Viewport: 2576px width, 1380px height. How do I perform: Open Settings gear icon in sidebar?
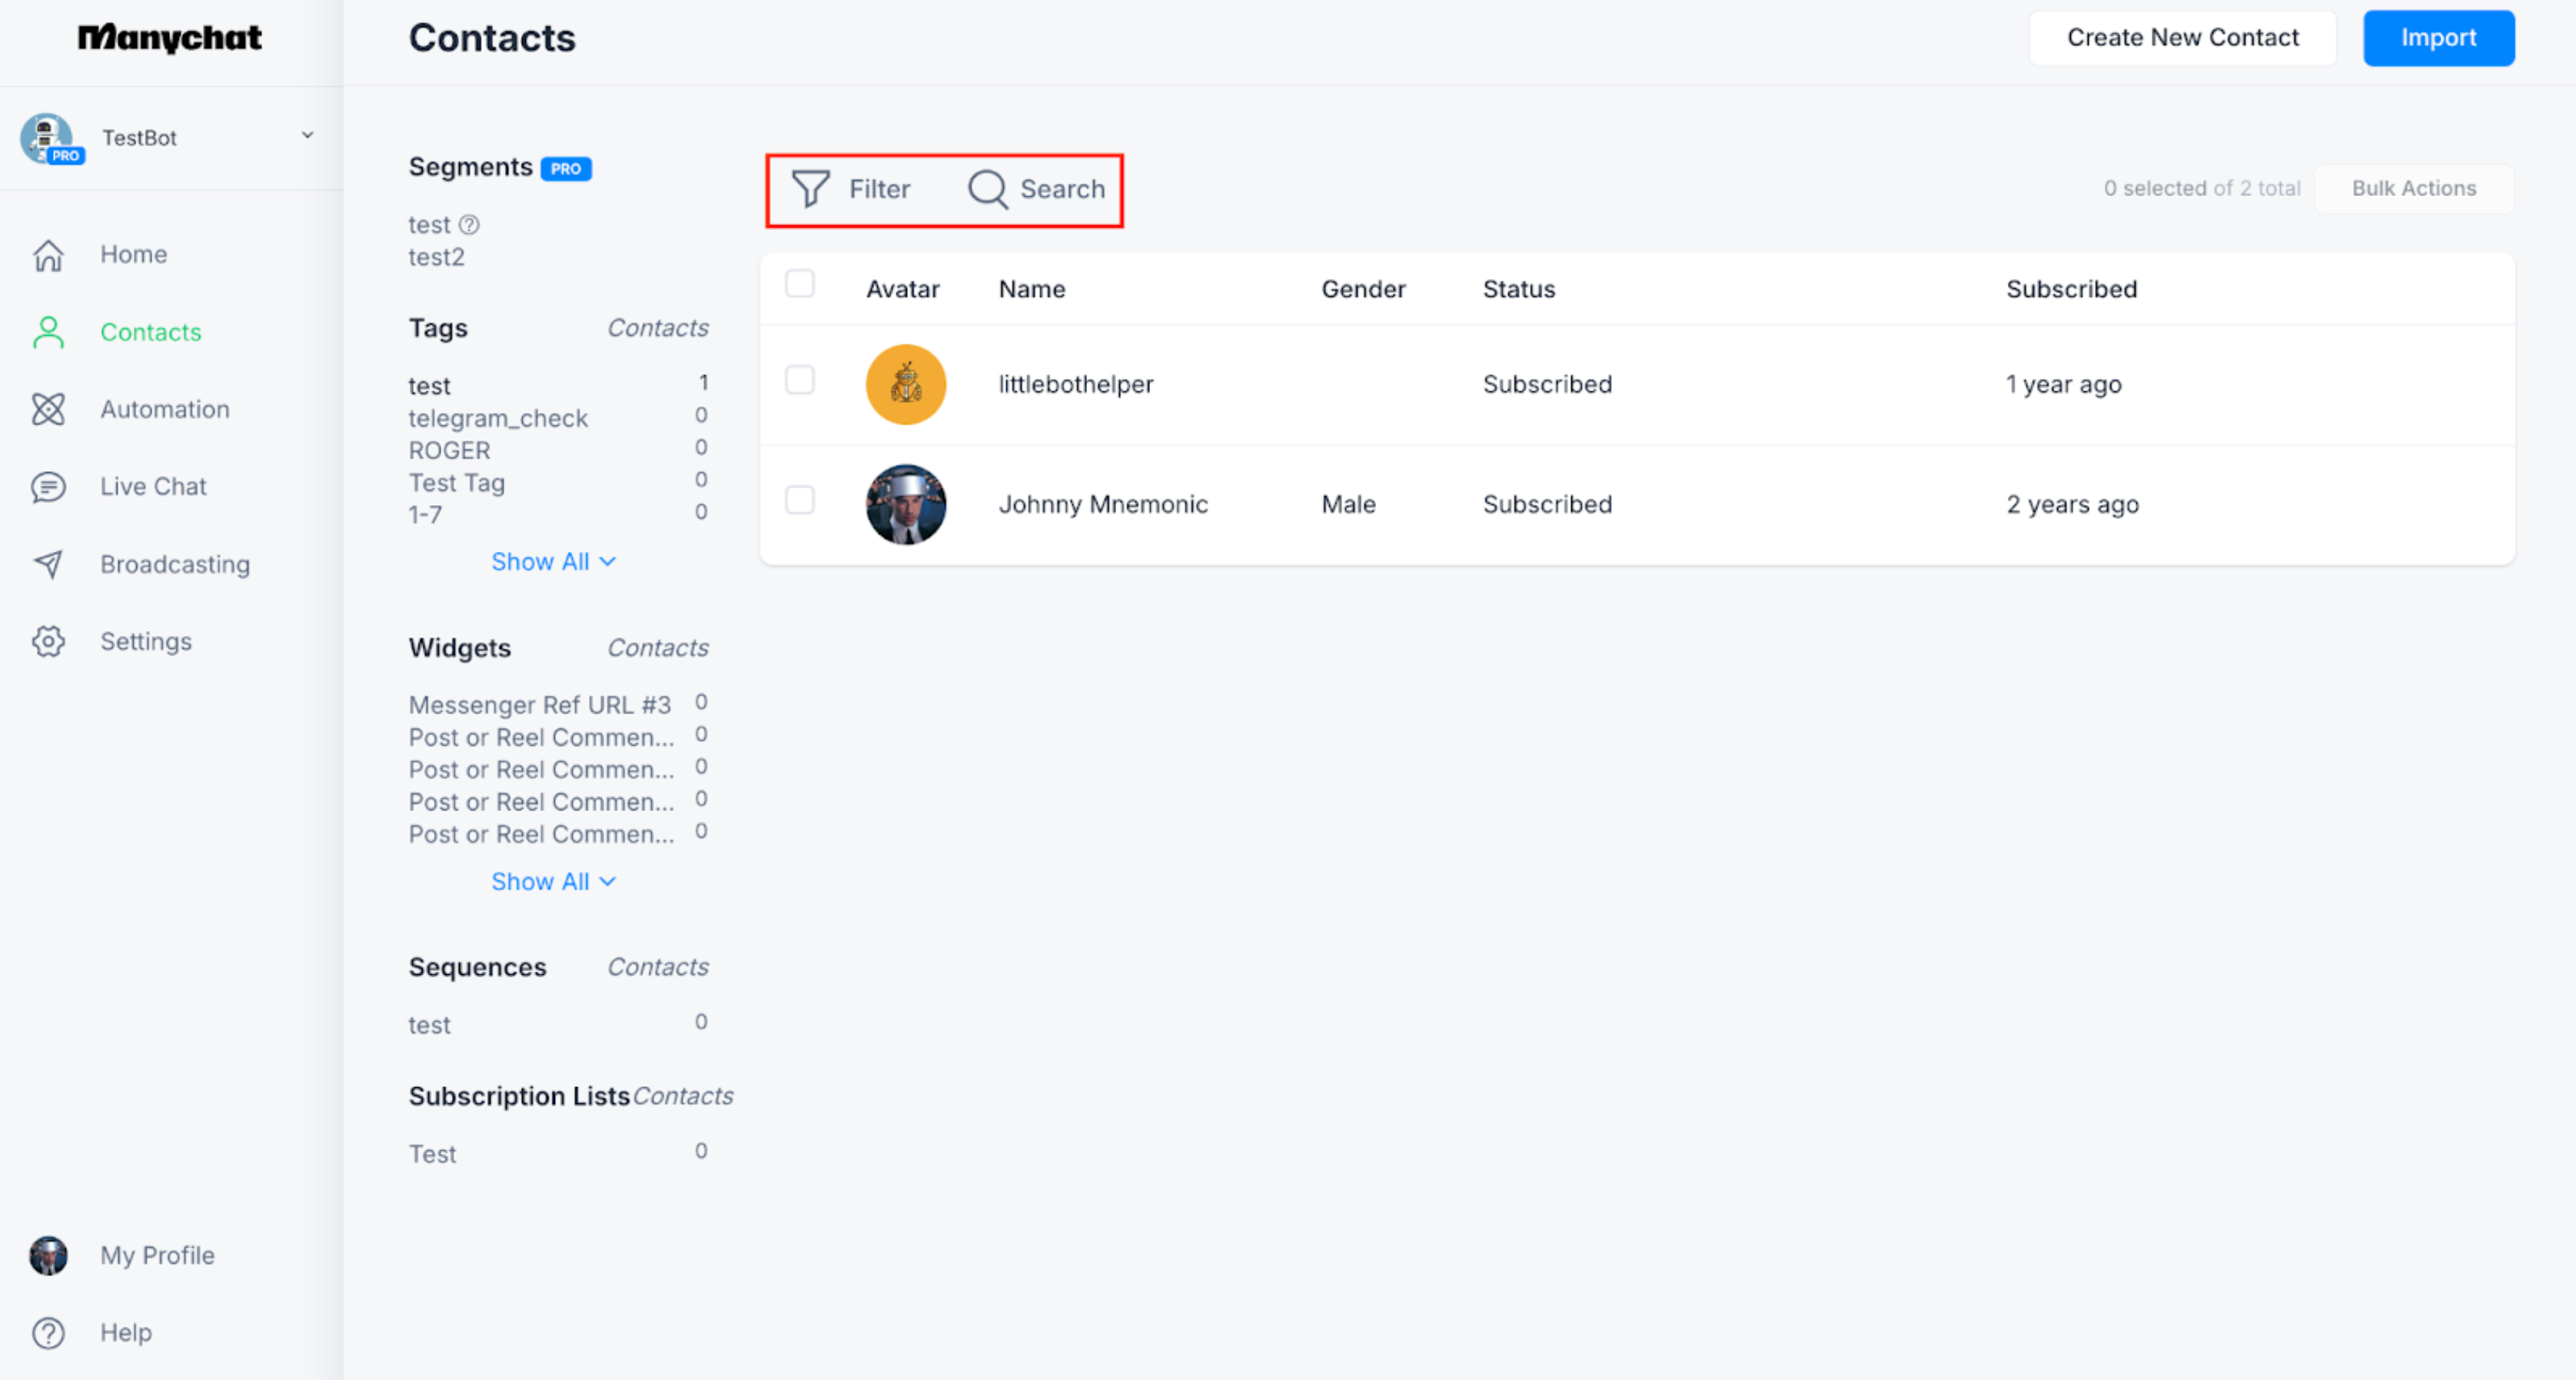tap(48, 641)
